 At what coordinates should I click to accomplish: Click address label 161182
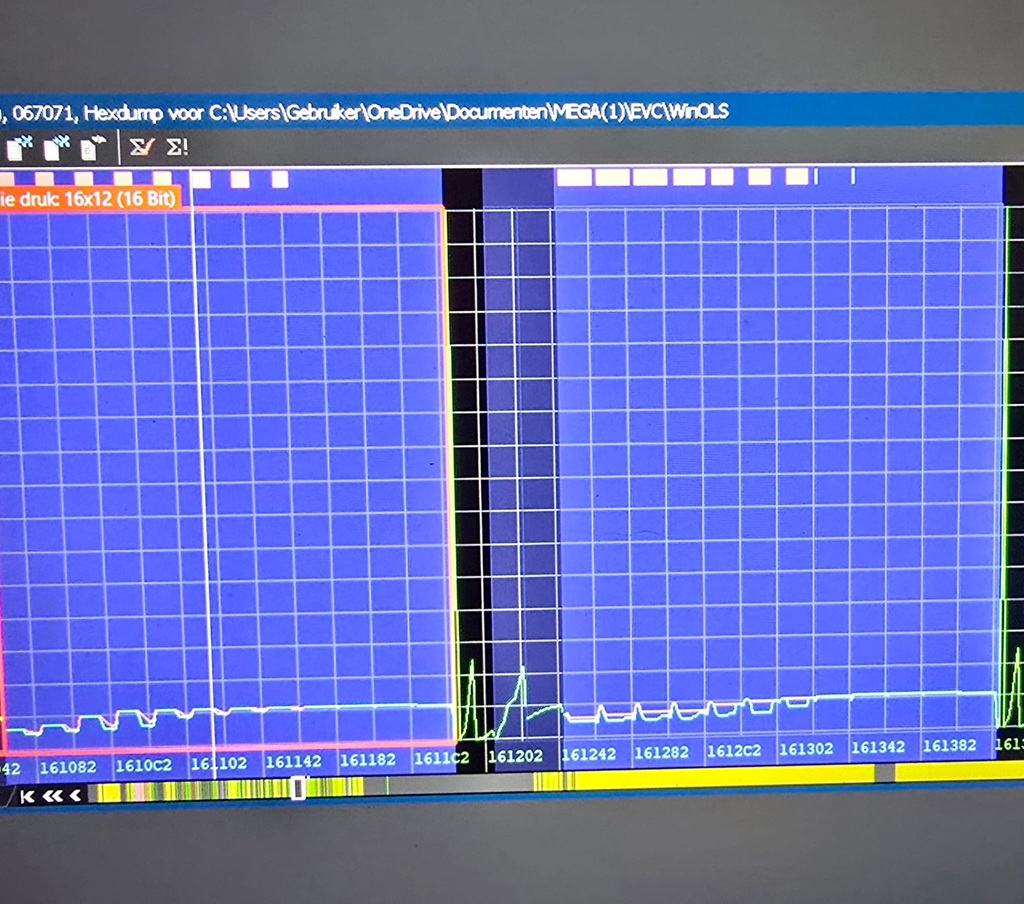[368, 760]
